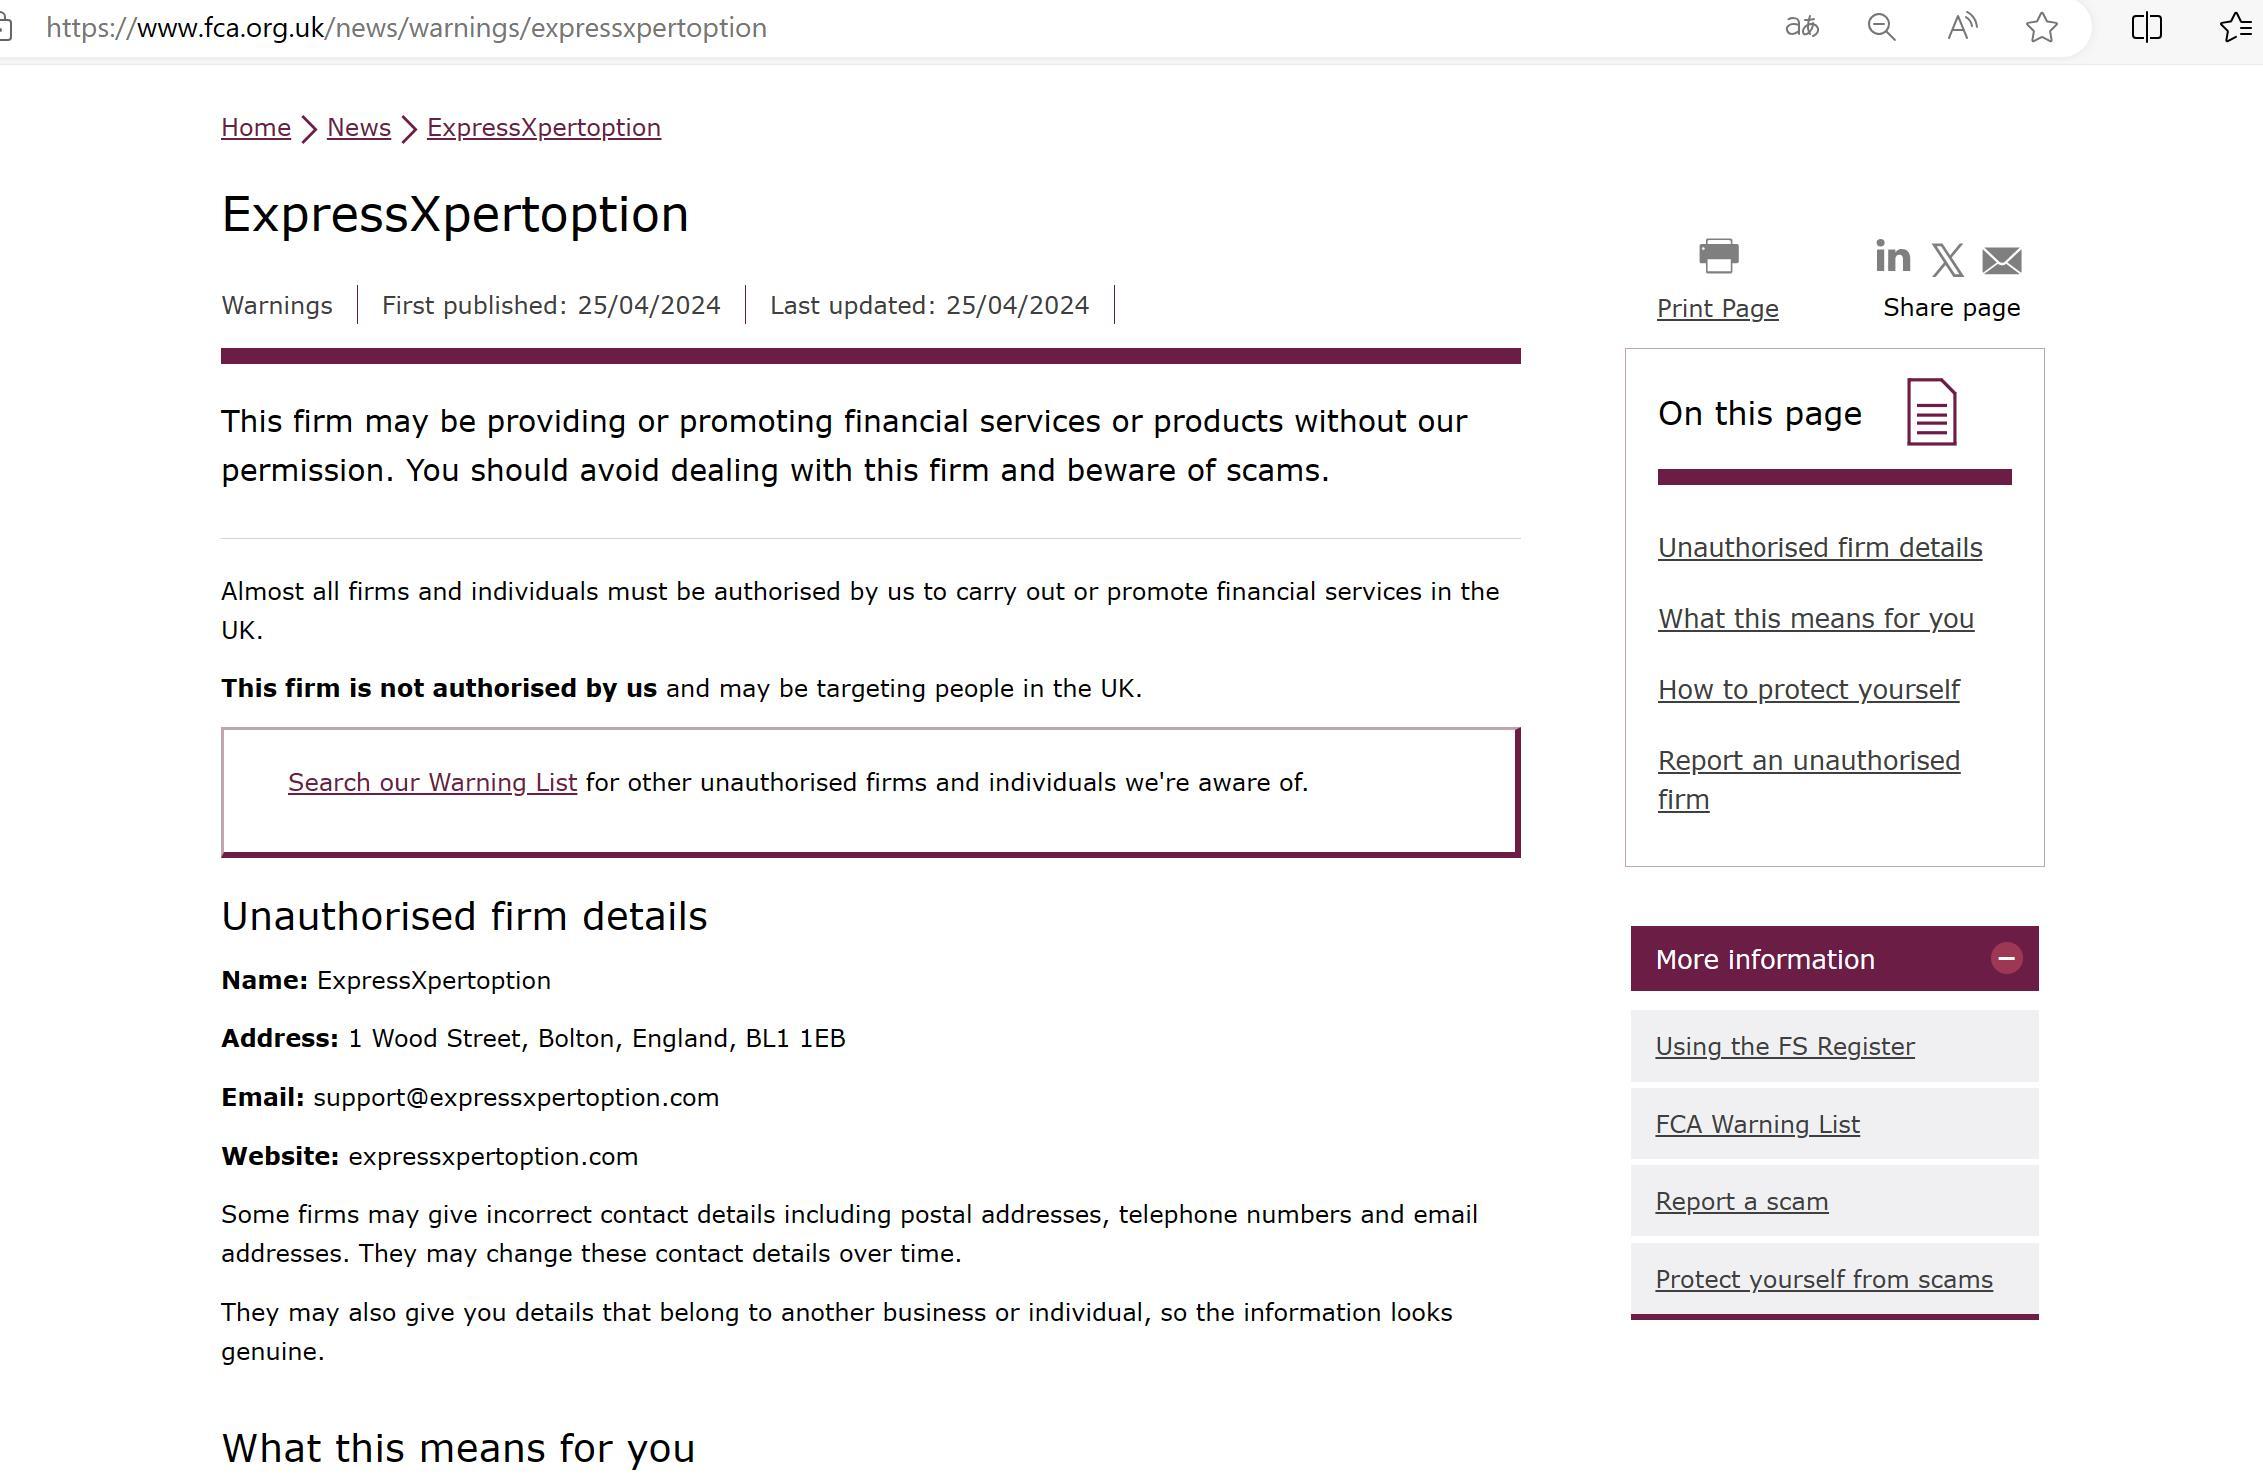Toggle browser split screen view
Viewport: 2263px width, 1477px height.
2146,27
